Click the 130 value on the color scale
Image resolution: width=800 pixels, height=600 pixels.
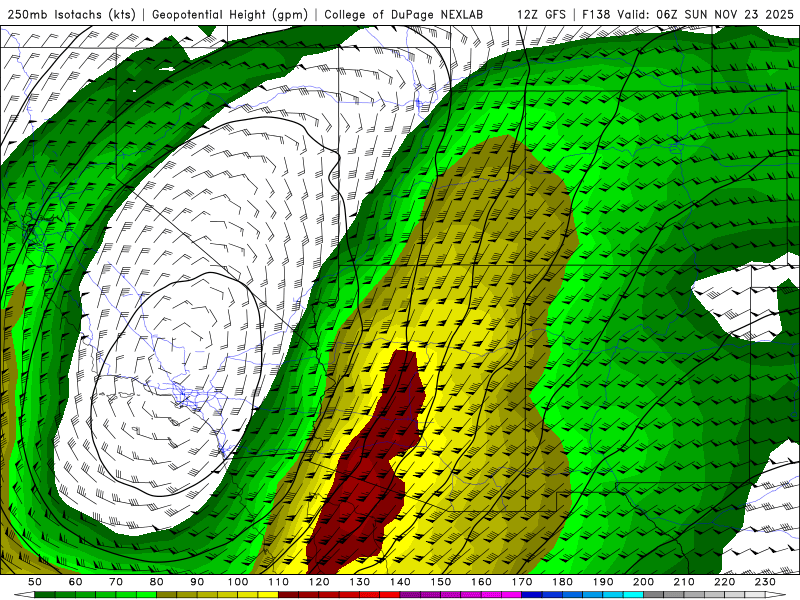pyautogui.click(x=359, y=582)
